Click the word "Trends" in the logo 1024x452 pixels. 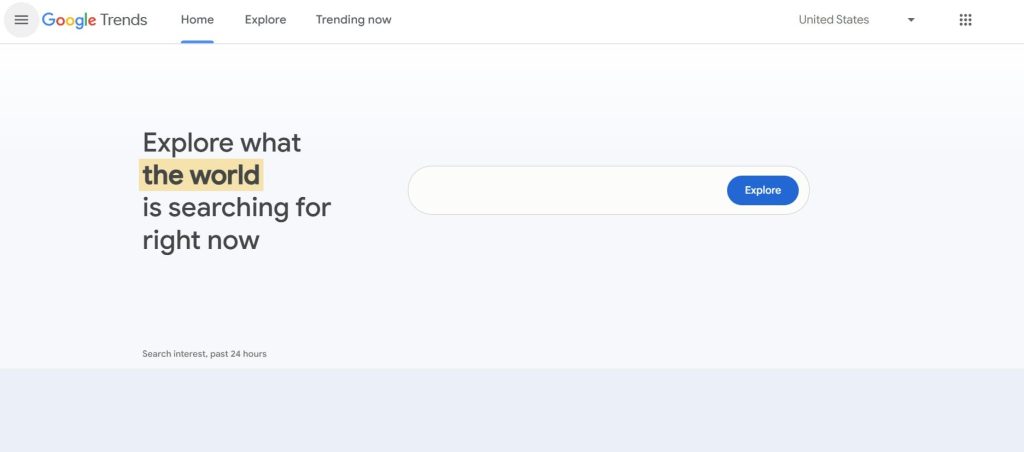(124, 20)
